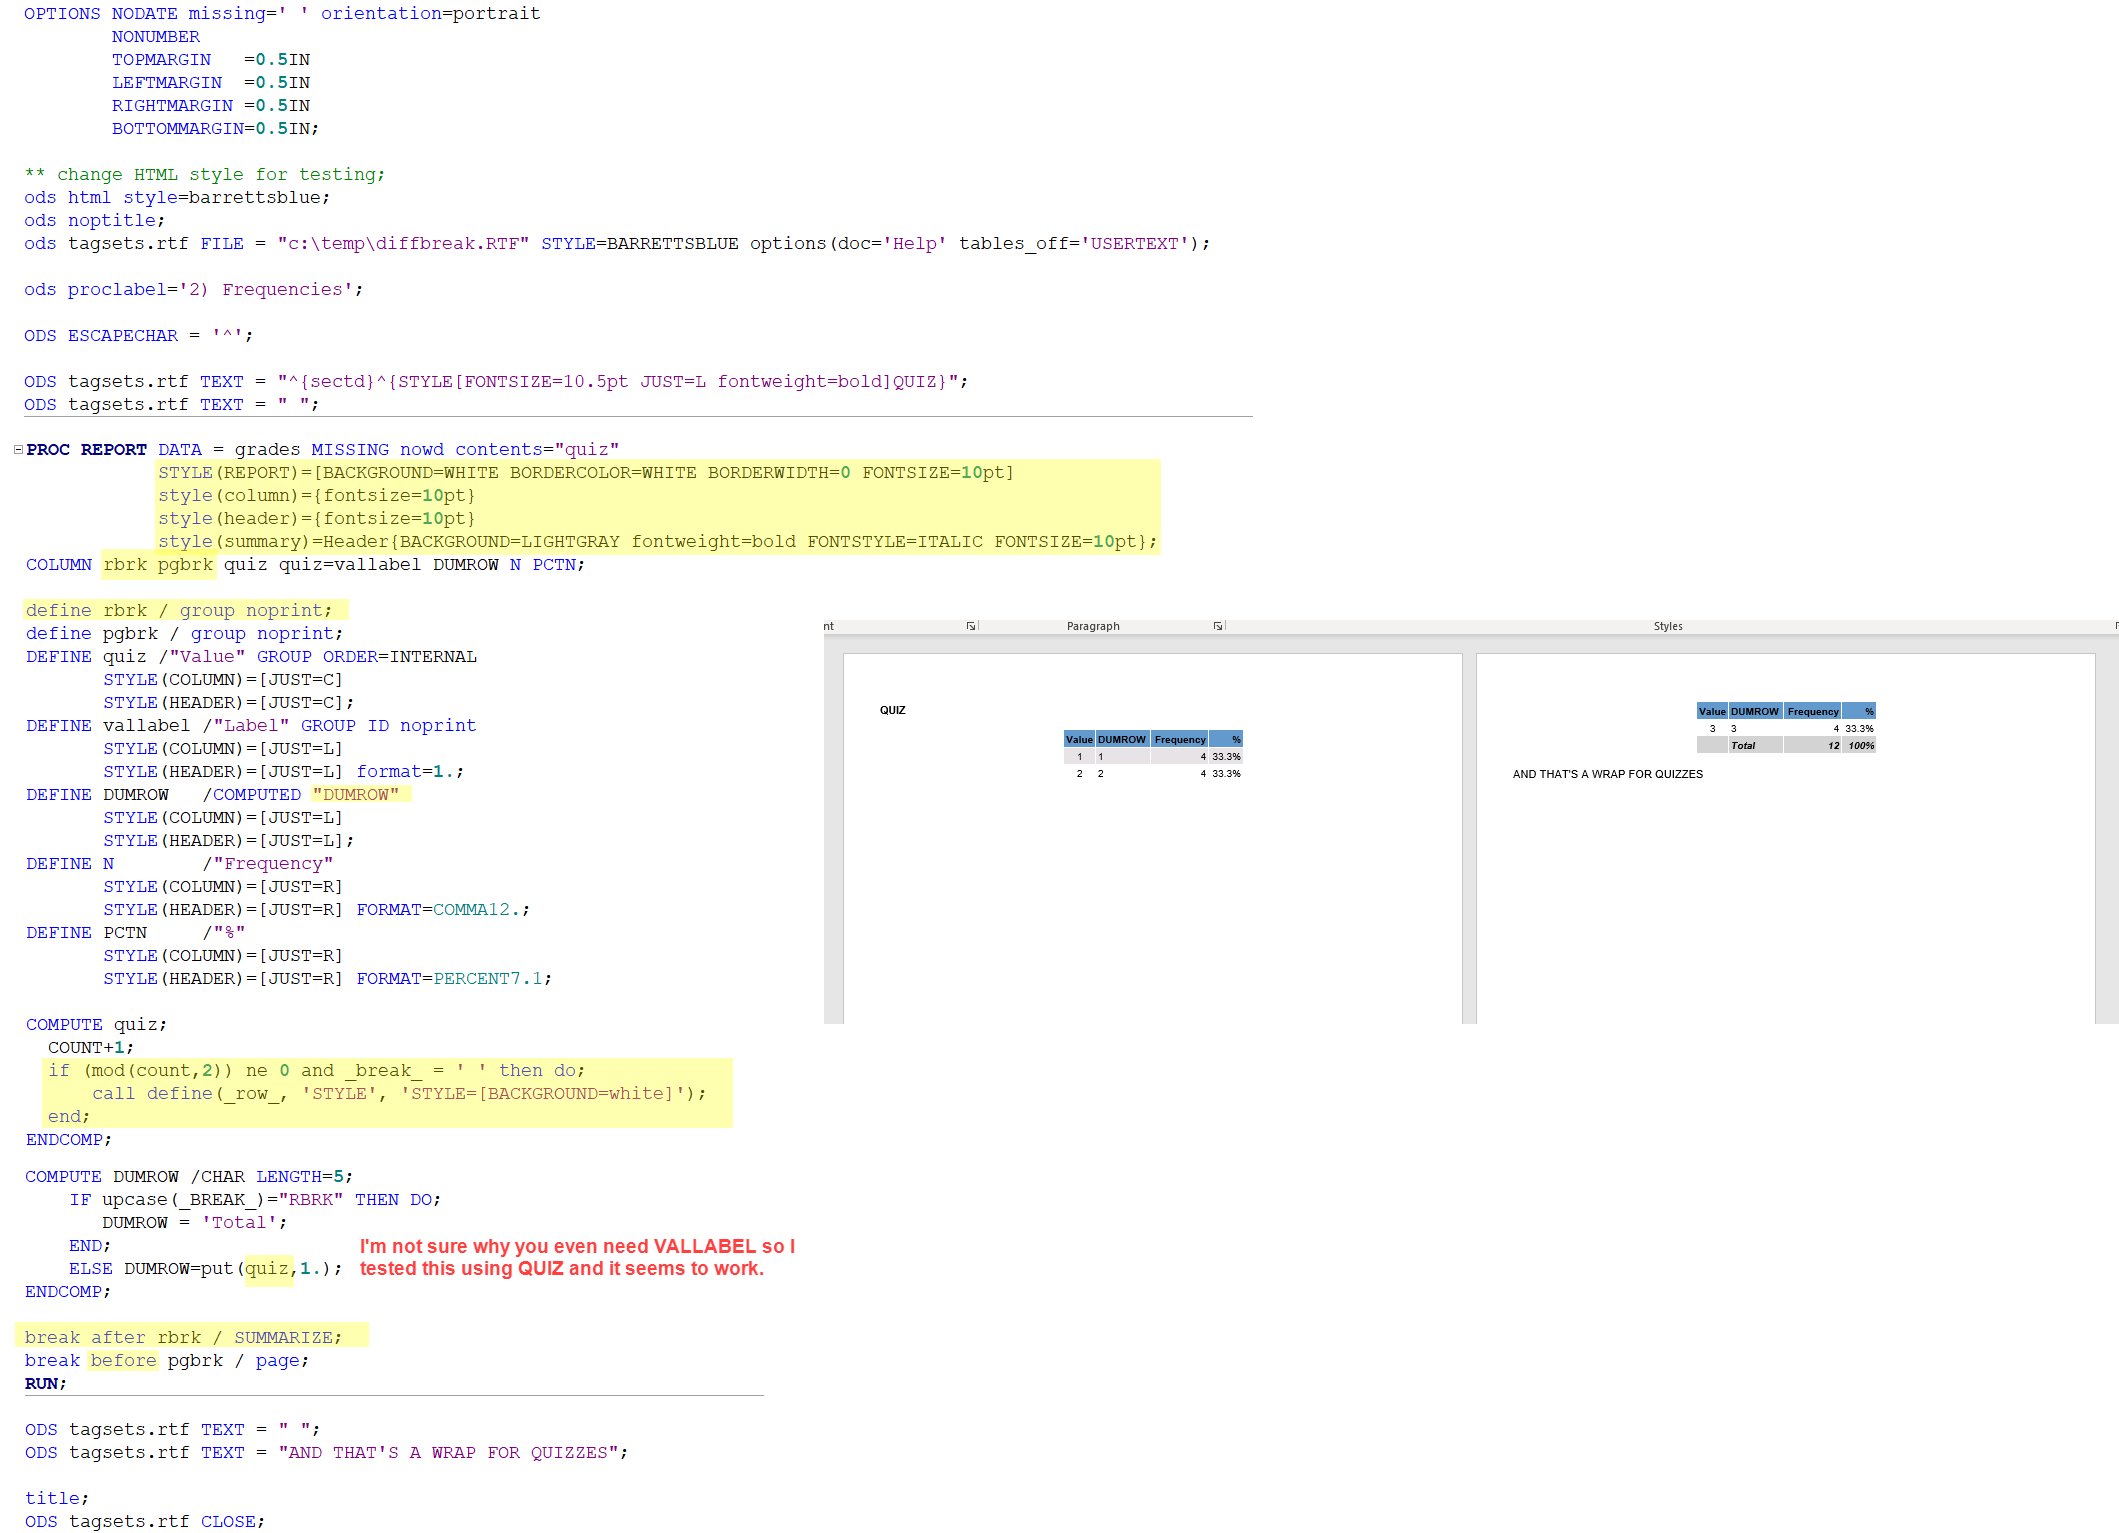
Task: Click the RUN statement in the code
Action: pos(42,1383)
